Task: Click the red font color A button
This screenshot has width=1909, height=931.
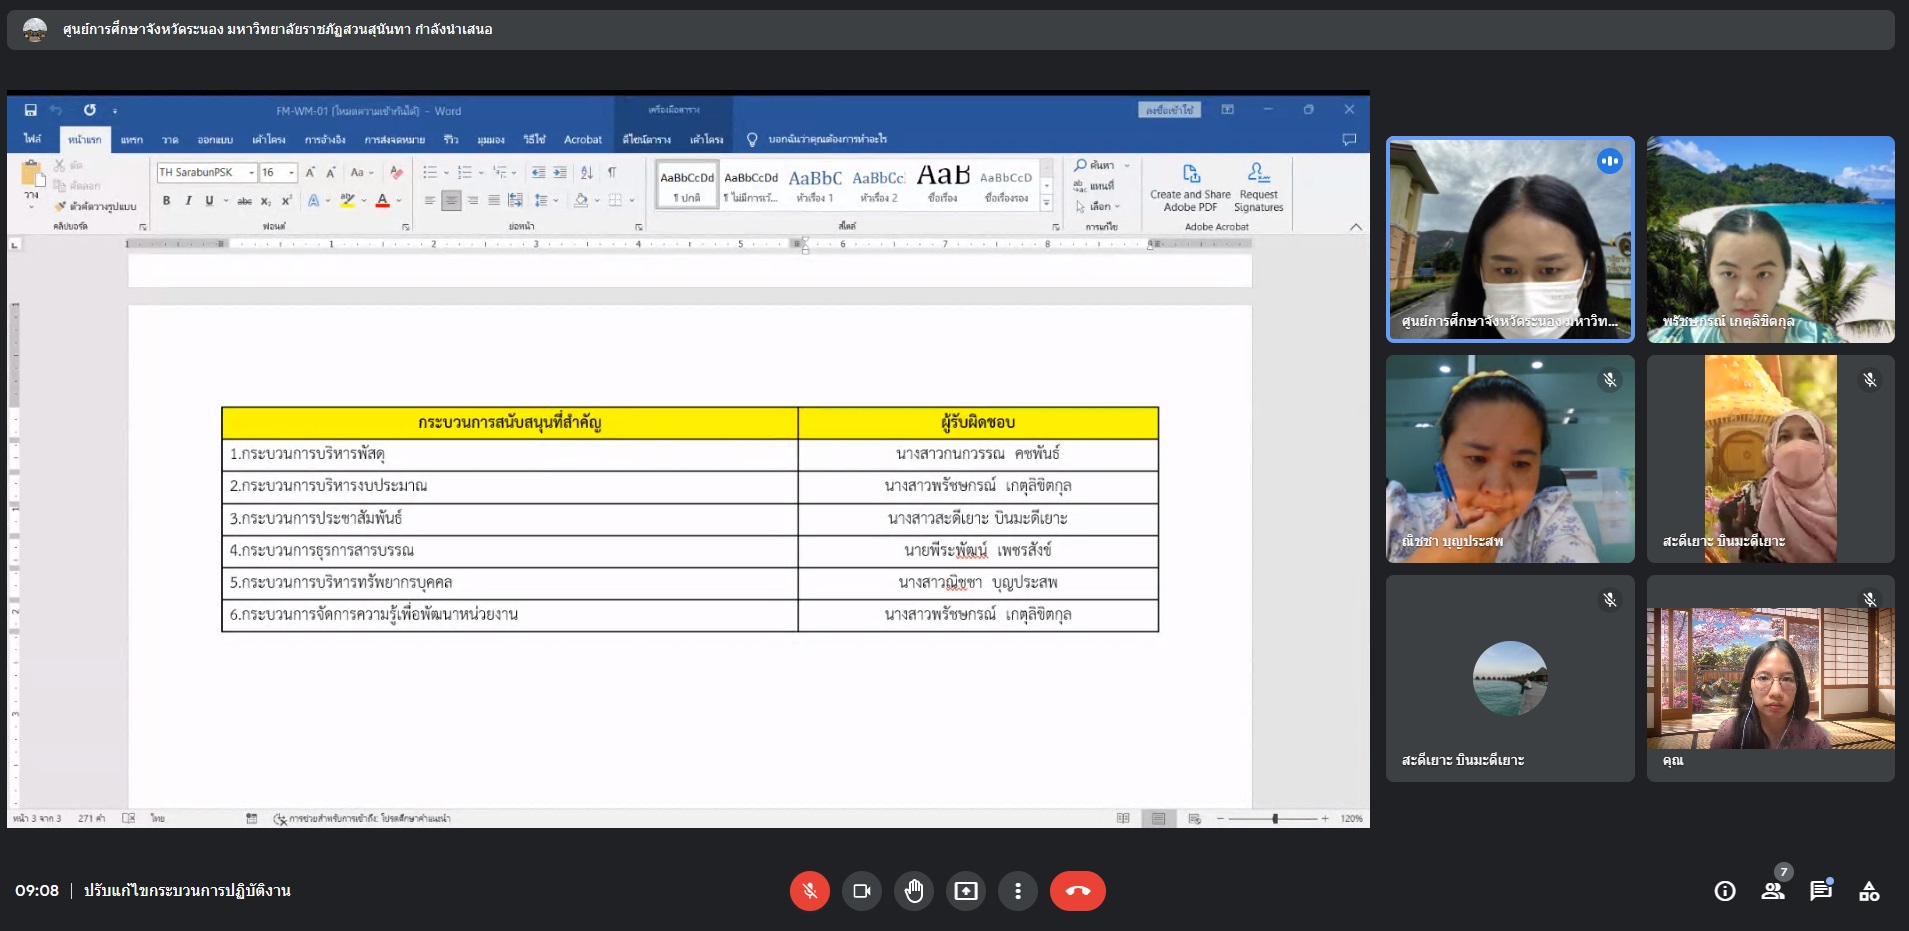Action: click(382, 201)
